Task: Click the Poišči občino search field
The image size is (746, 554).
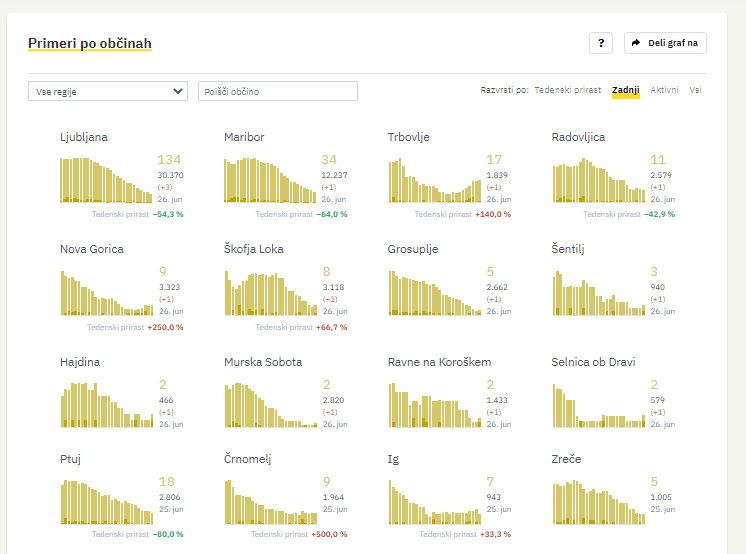Action: click(277, 91)
